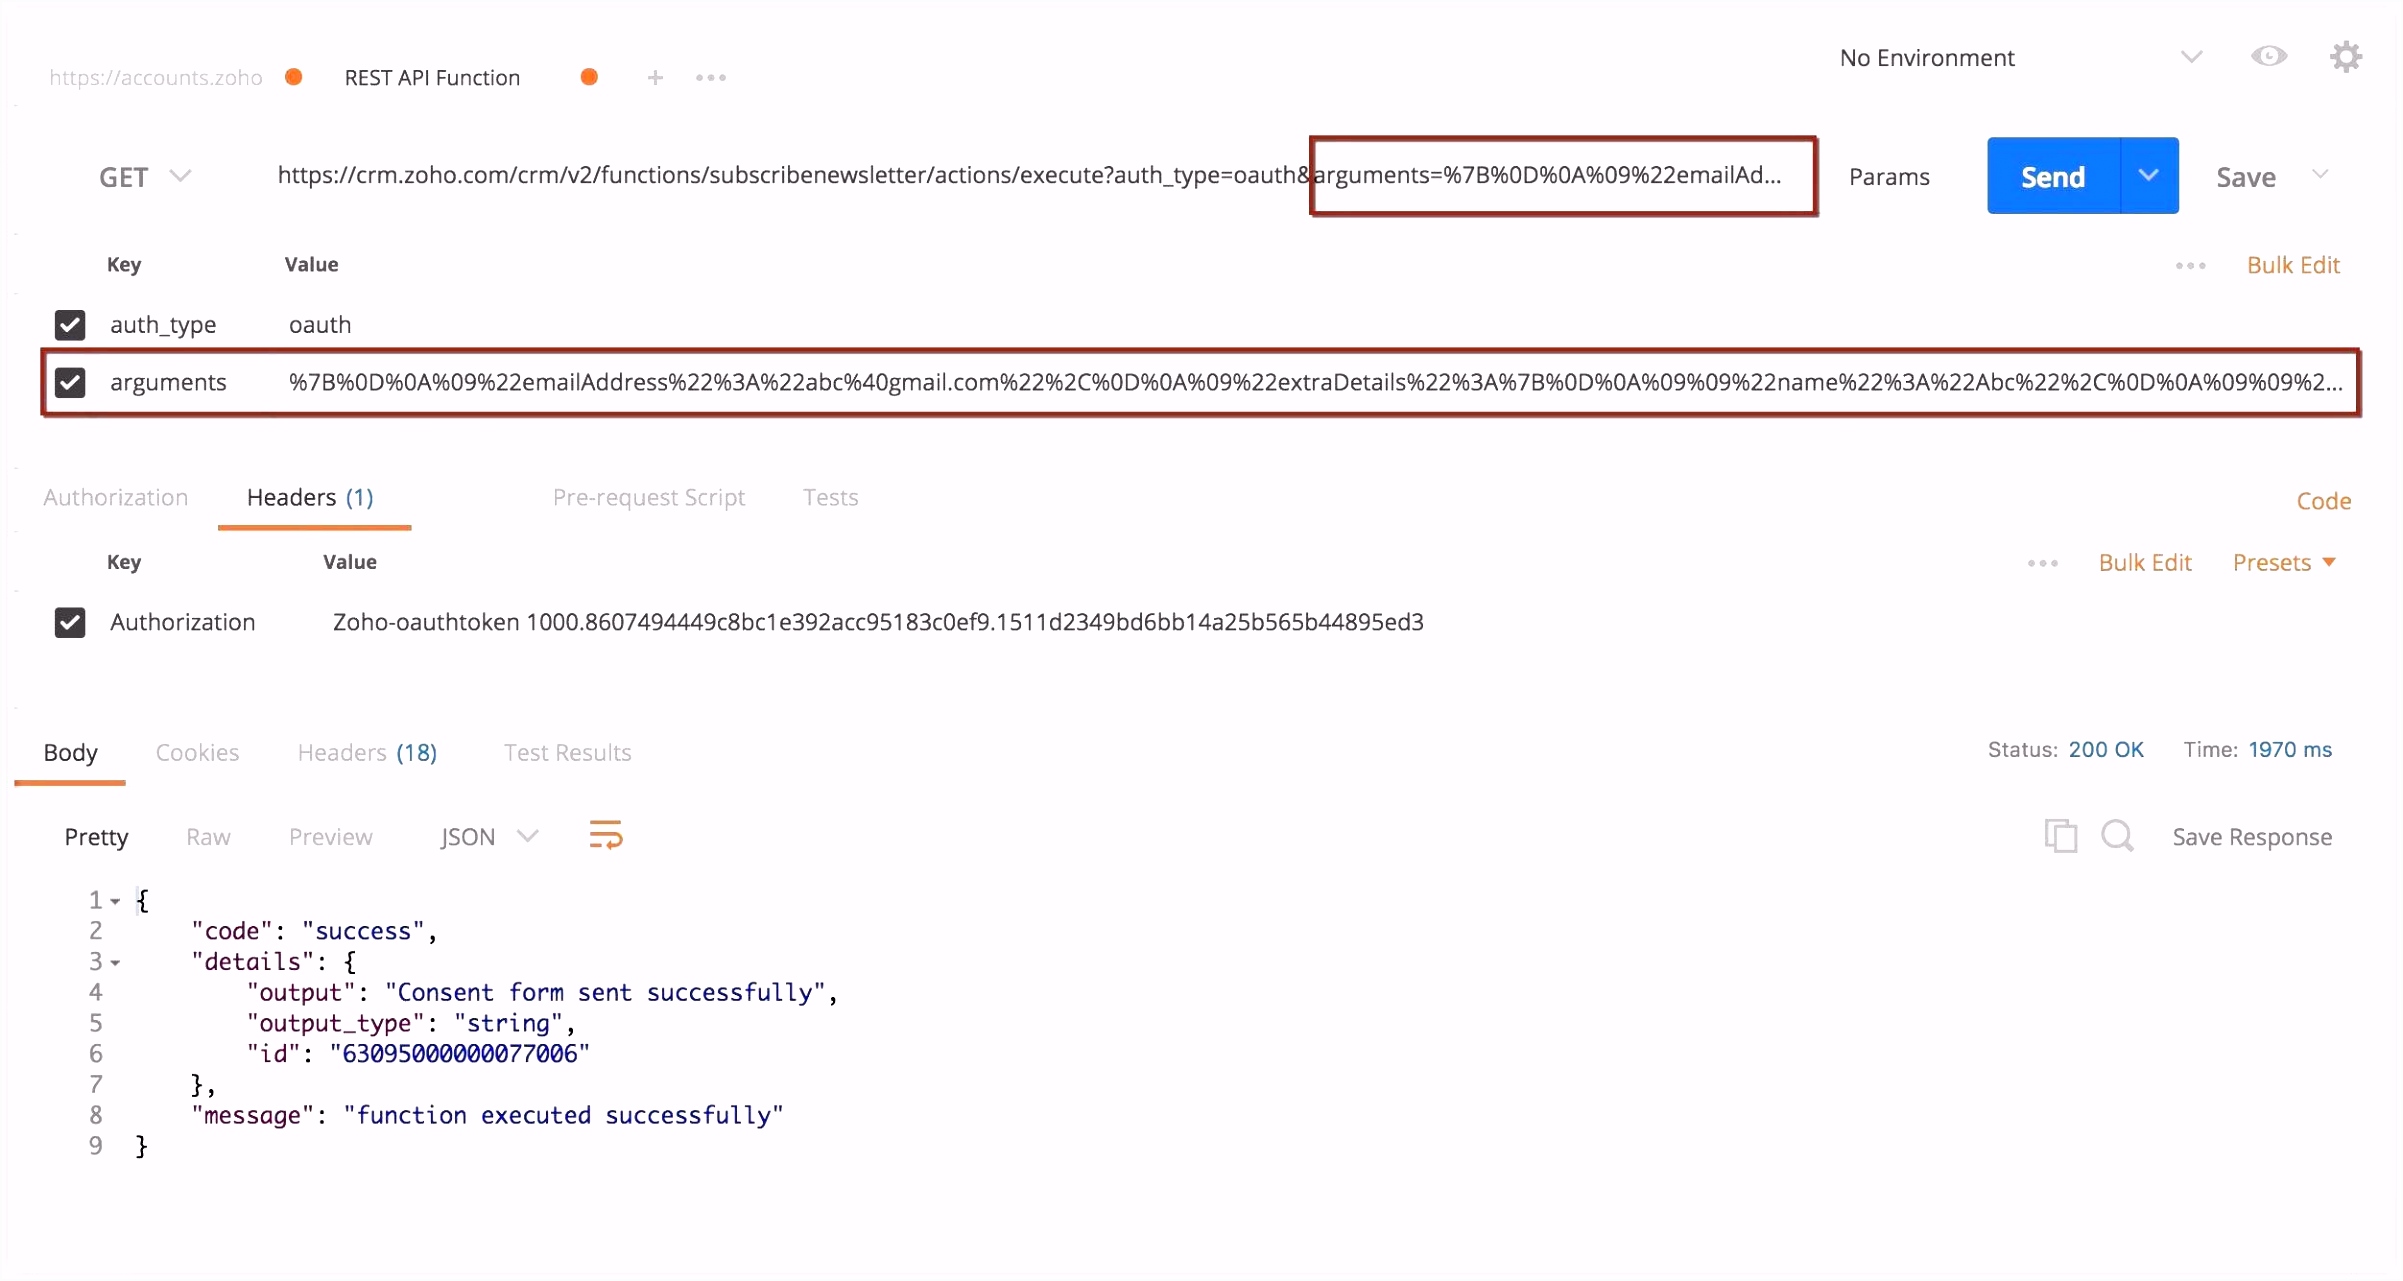2403x1281 pixels.
Task: Expand the Send button dropdown arrow
Action: [2149, 176]
